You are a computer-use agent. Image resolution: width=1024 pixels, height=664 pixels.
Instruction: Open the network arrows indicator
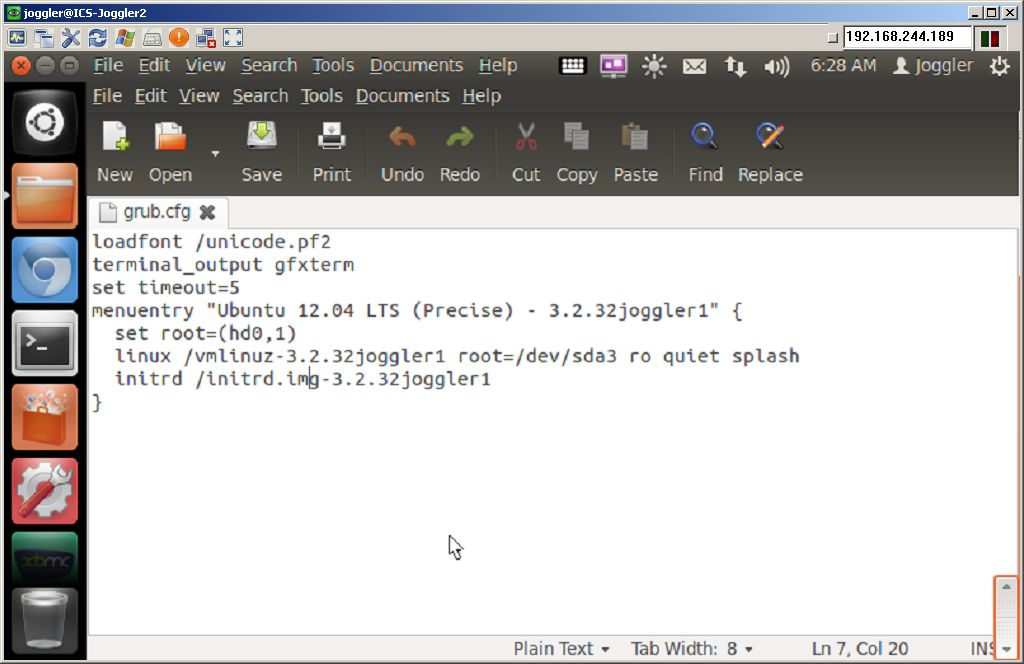[735, 66]
